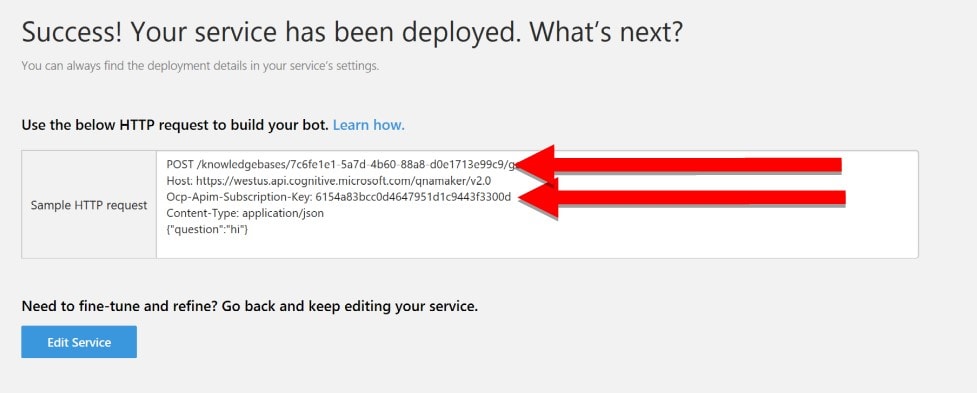Click the deployment details subtitle text
The height and width of the screenshot is (393, 977).
pos(200,65)
